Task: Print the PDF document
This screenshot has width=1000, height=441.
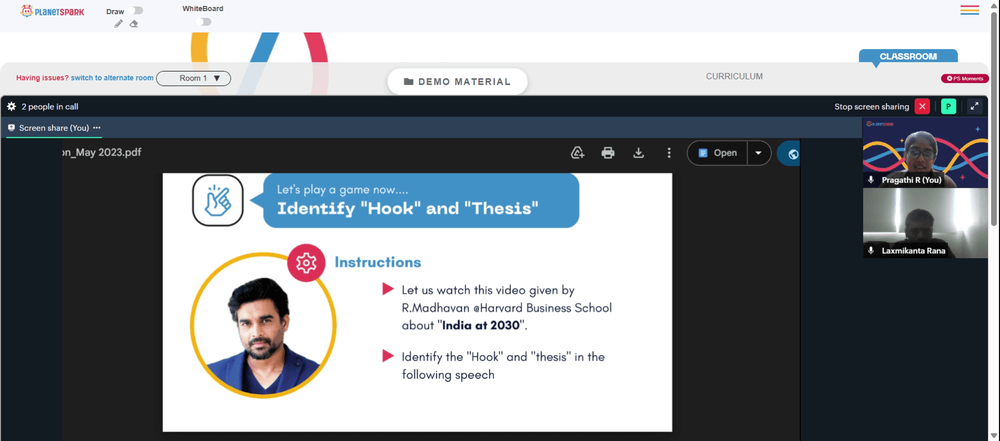Action: coord(608,153)
